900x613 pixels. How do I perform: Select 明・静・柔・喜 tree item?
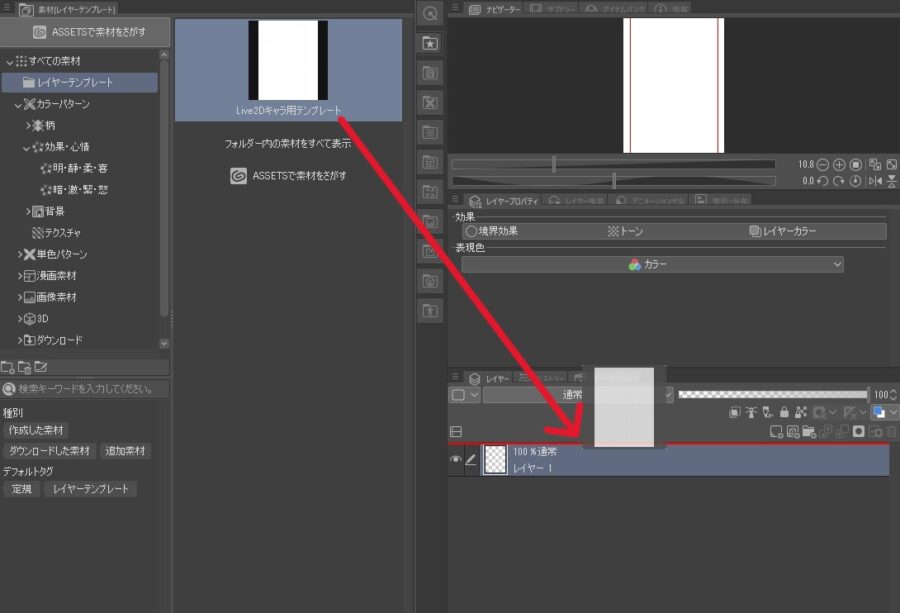click(74, 168)
